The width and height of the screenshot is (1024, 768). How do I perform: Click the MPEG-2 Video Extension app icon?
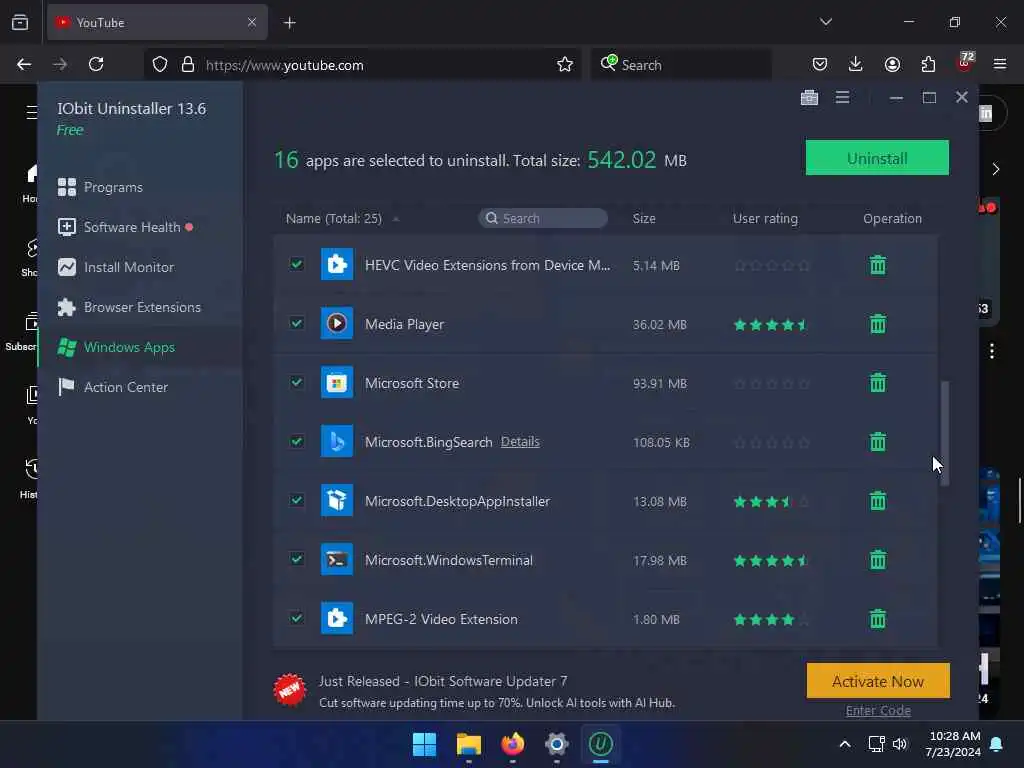tap(337, 618)
